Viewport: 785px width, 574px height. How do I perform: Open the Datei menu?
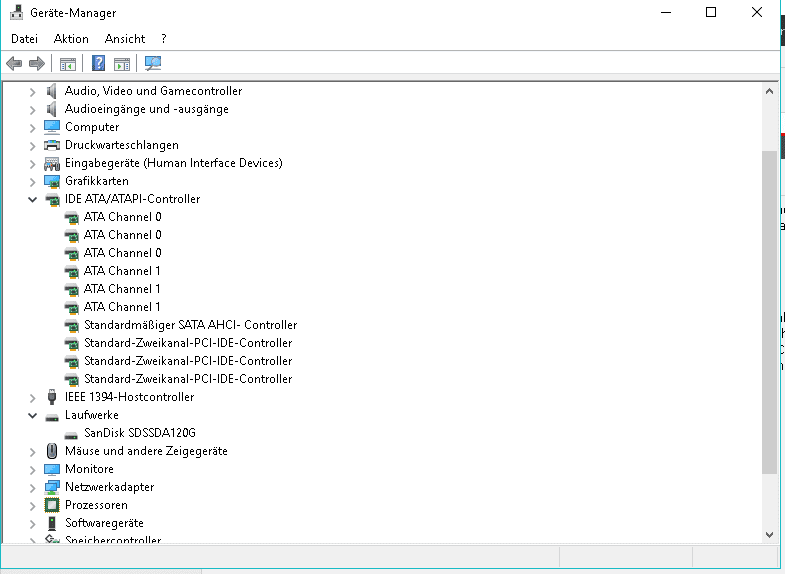click(24, 39)
